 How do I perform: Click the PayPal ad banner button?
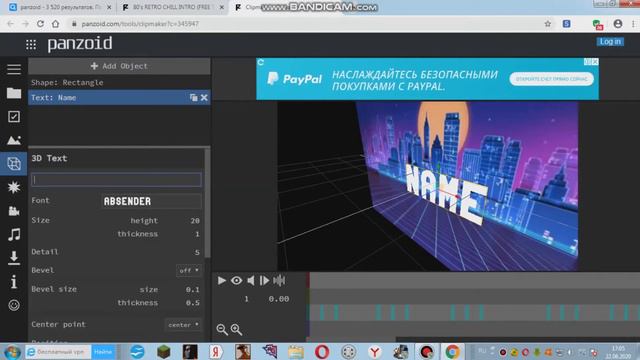pyautogui.click(x=551, y=79)
